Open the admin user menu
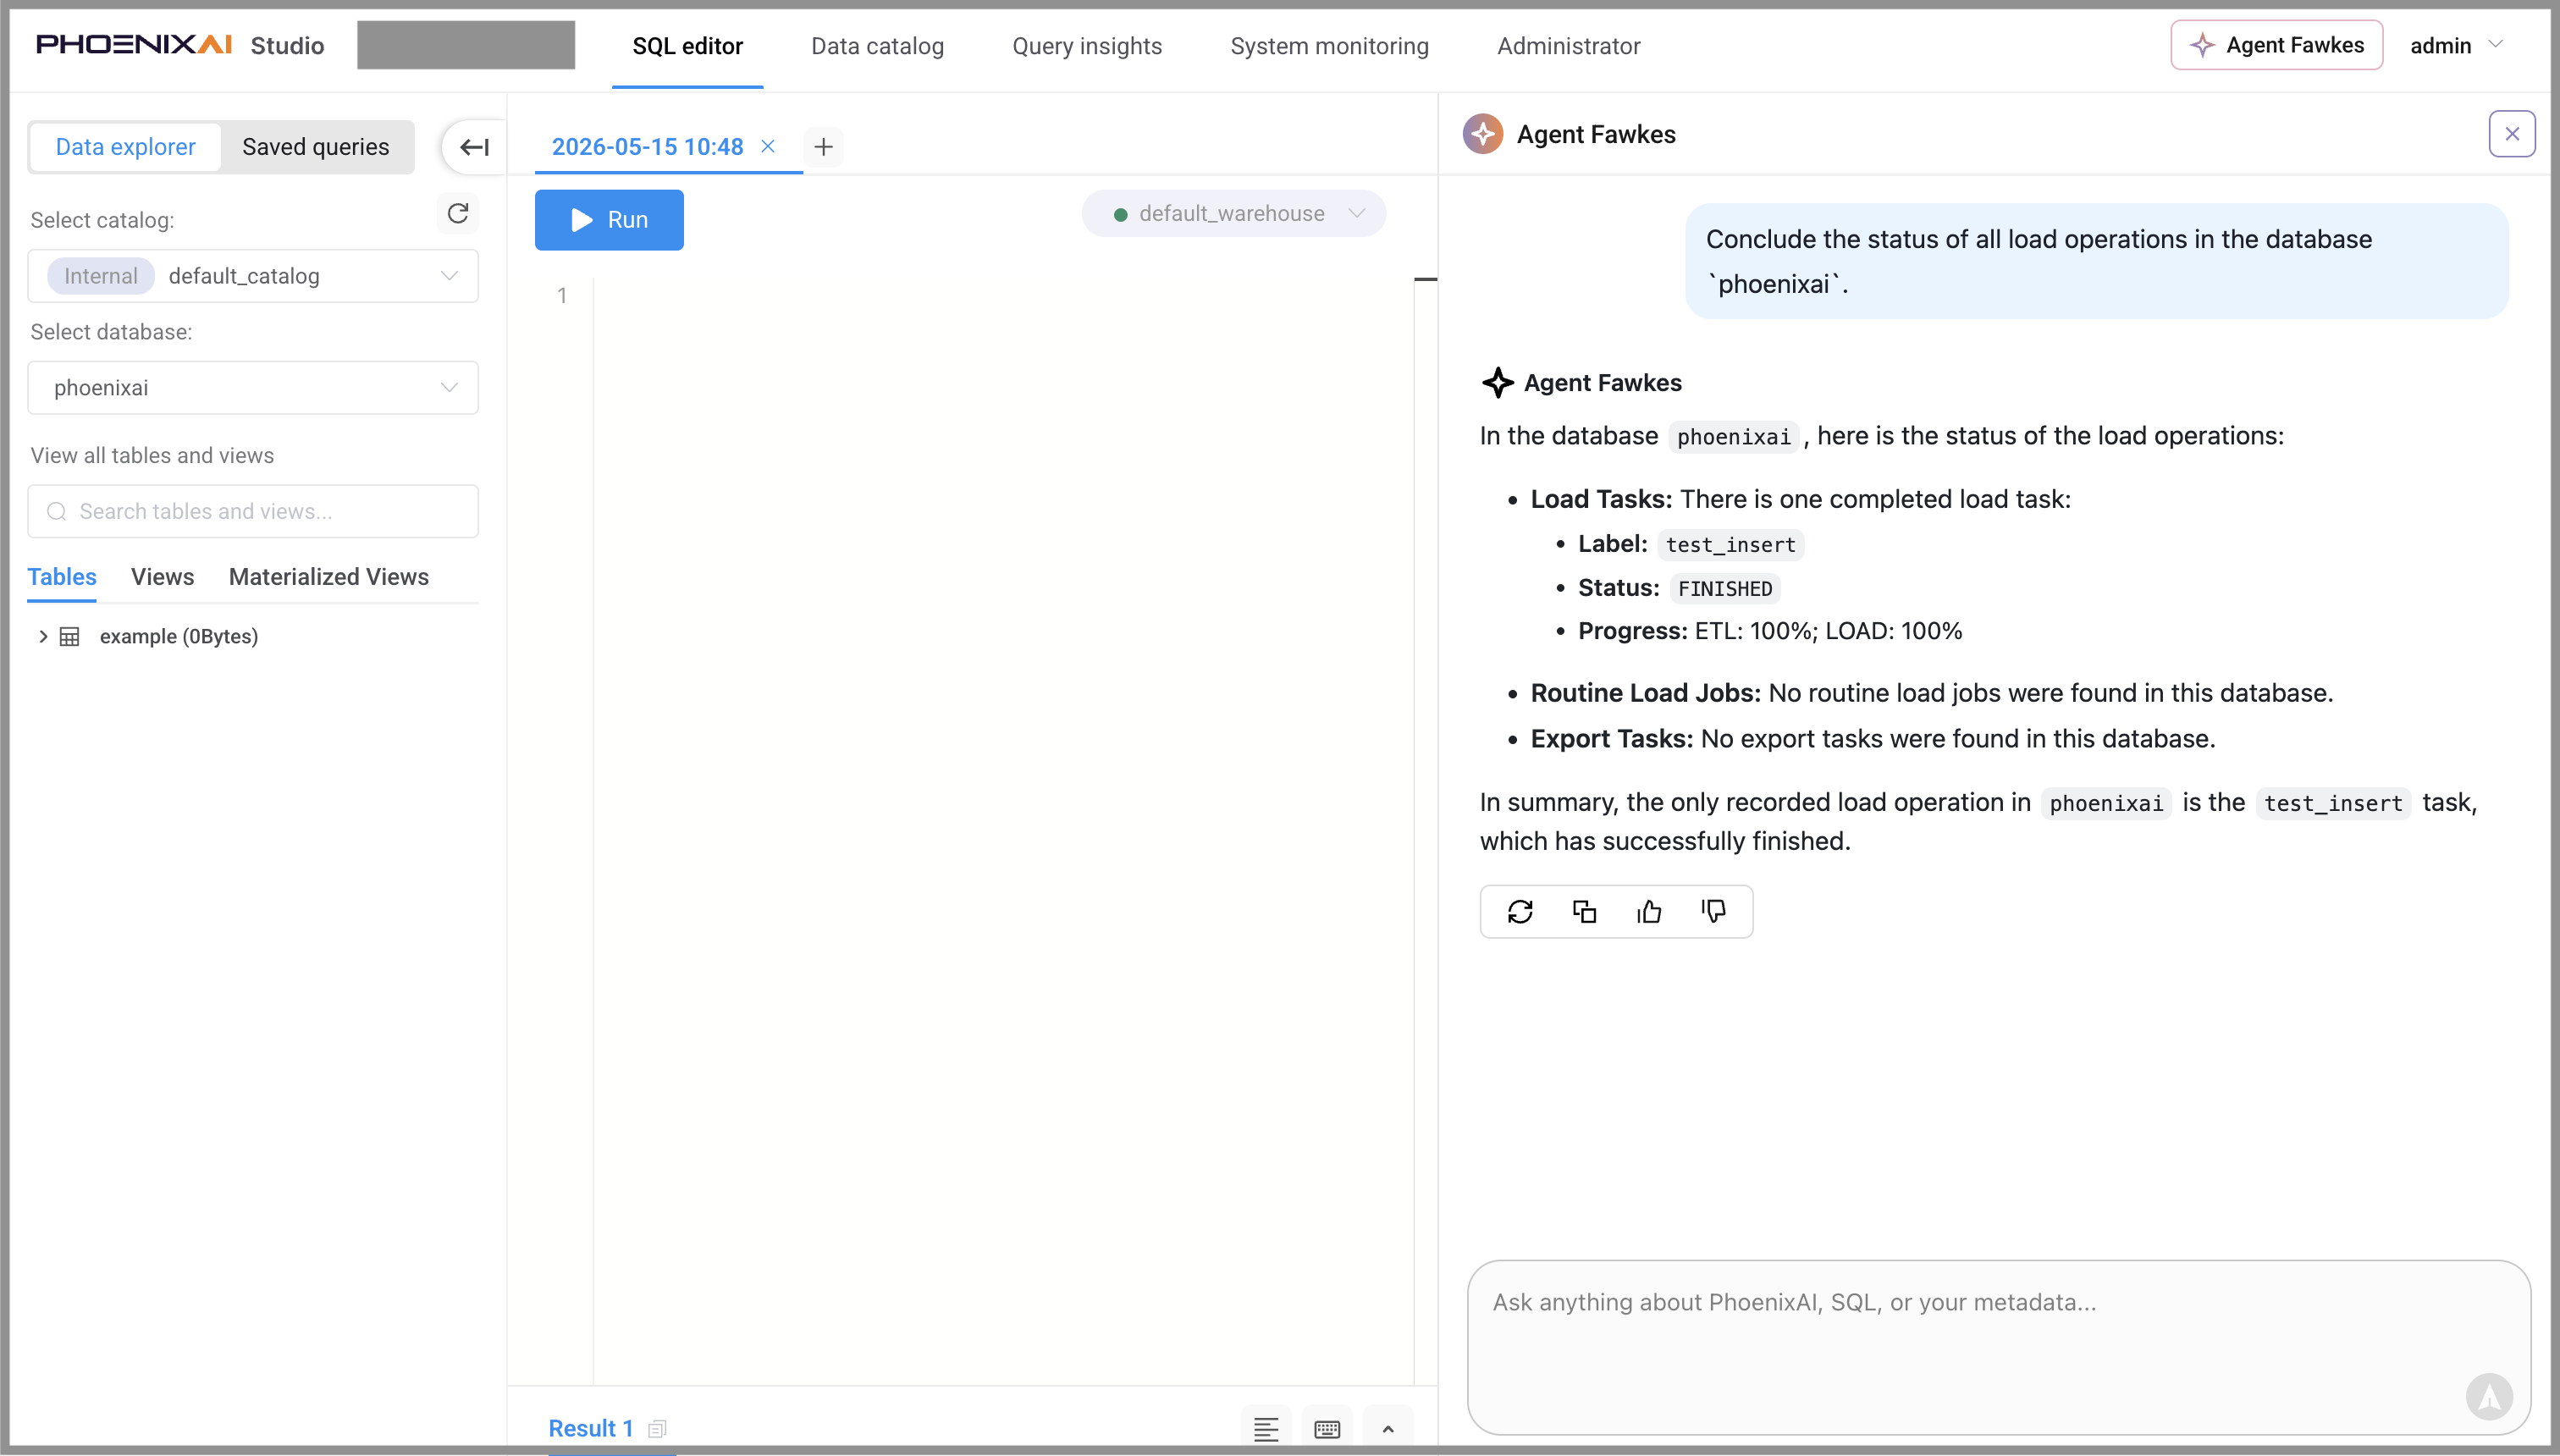Viewport: 2560px width, 1456px height. point(2455,45)
